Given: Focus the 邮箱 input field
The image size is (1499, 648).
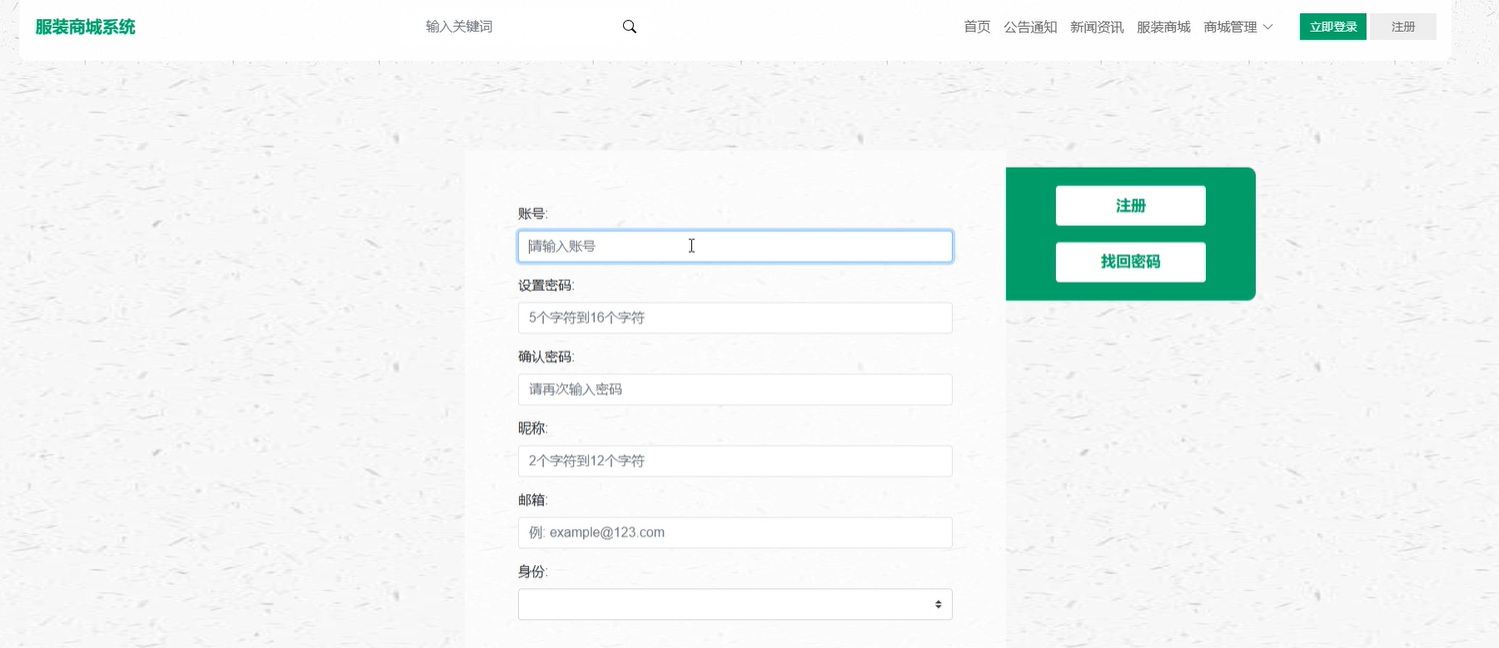Looking at the screenshot, I should [x=735, y=532].
